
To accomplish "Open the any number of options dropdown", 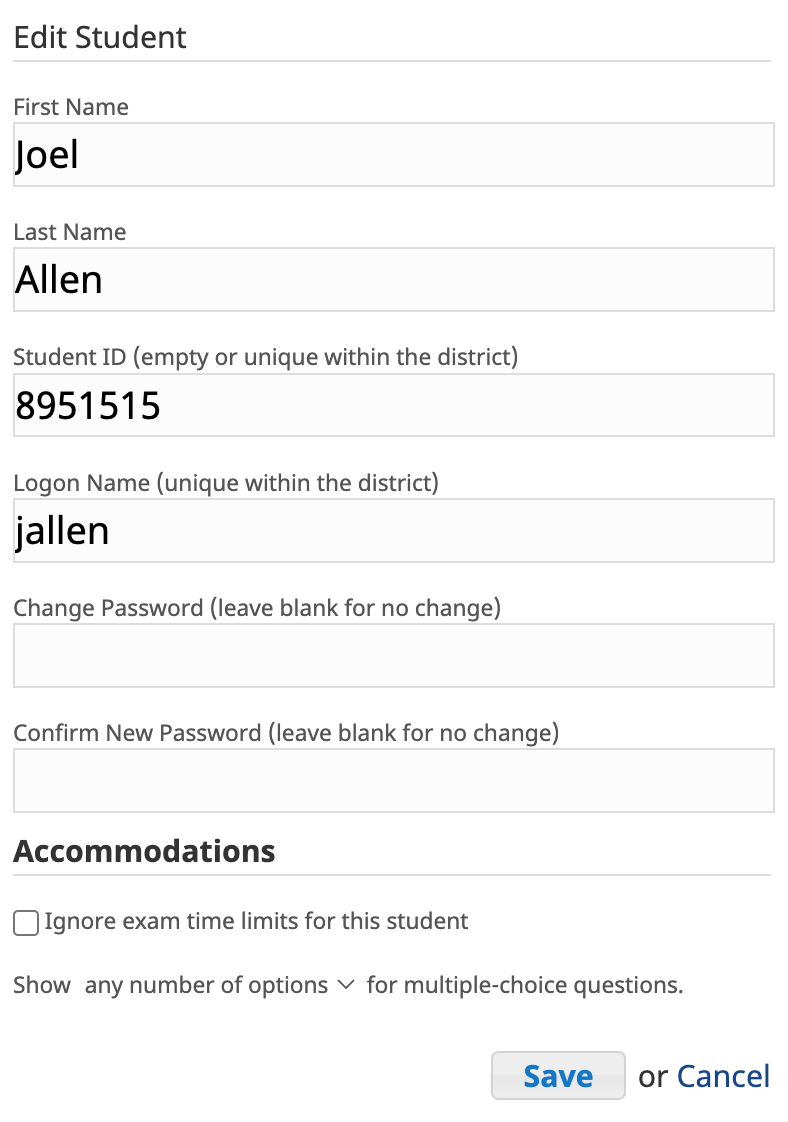I will [219, 985].
